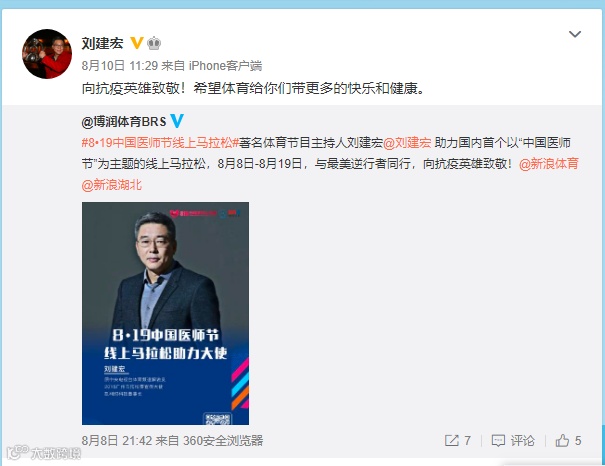Open Liu Jianhong's round profile avatar
Screen dimensions: 605x466
click(47, 54)
